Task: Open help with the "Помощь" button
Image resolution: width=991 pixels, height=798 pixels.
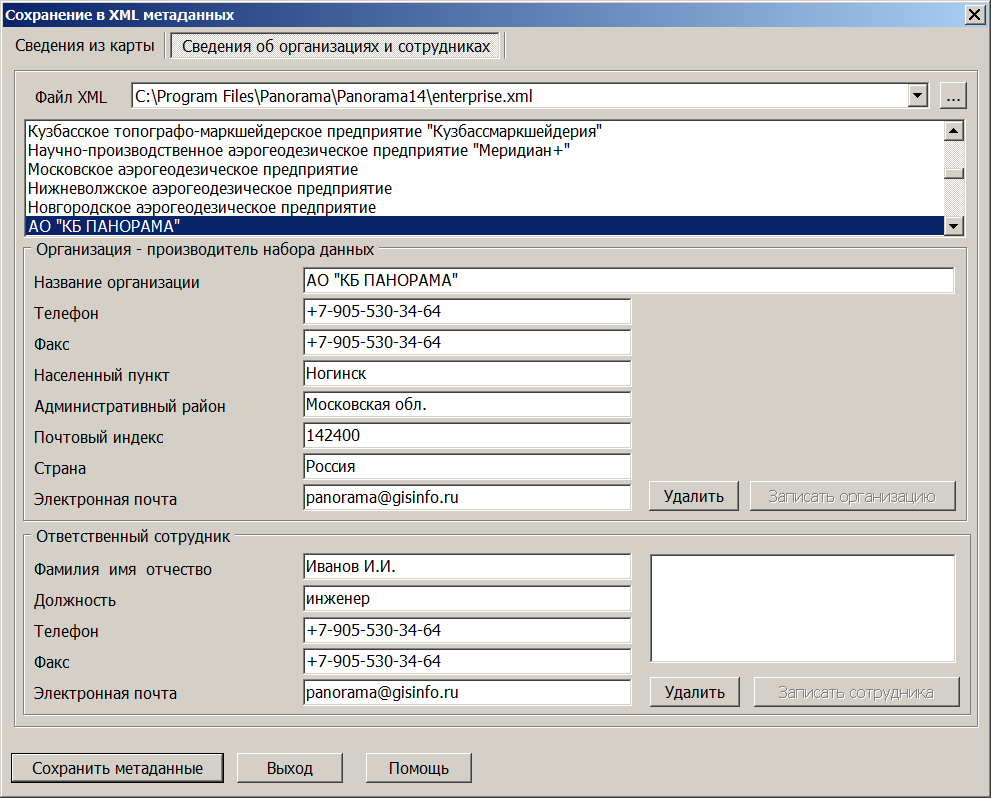Action: [418, 768]
